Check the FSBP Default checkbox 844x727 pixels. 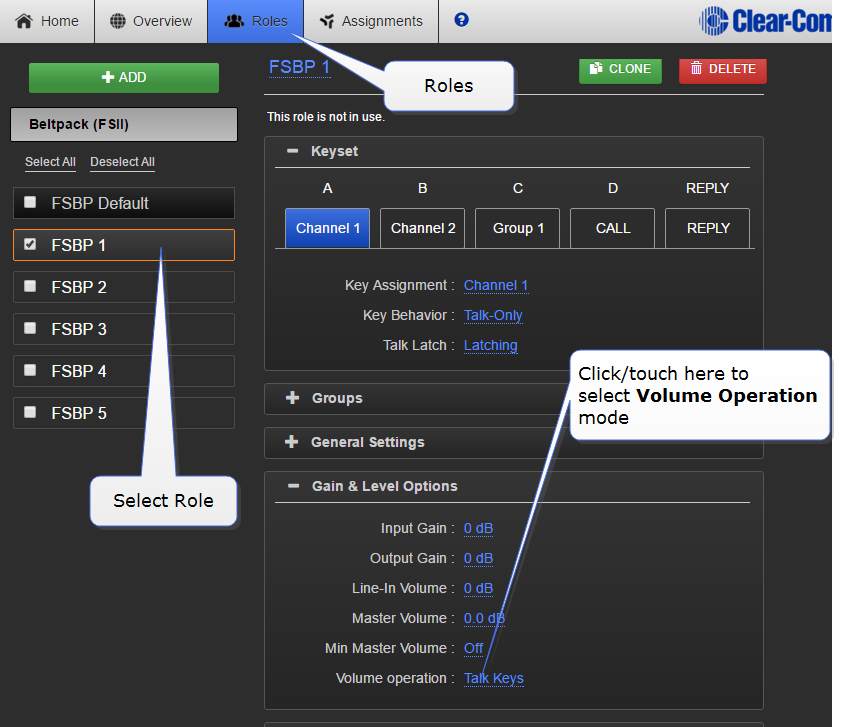[30, 202]
